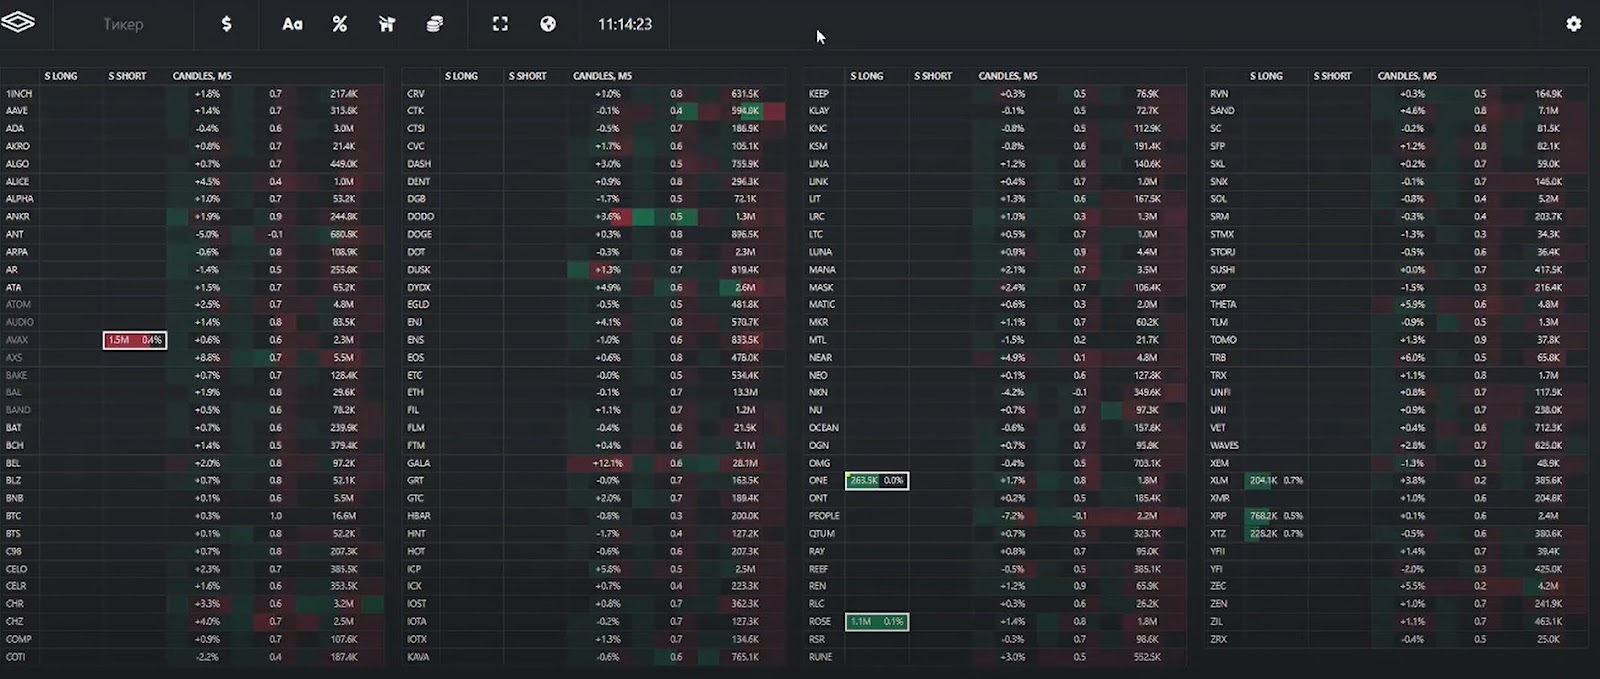Click the CELO ticker
This screenshot has height=679, width=1600.
pos(17,569)
